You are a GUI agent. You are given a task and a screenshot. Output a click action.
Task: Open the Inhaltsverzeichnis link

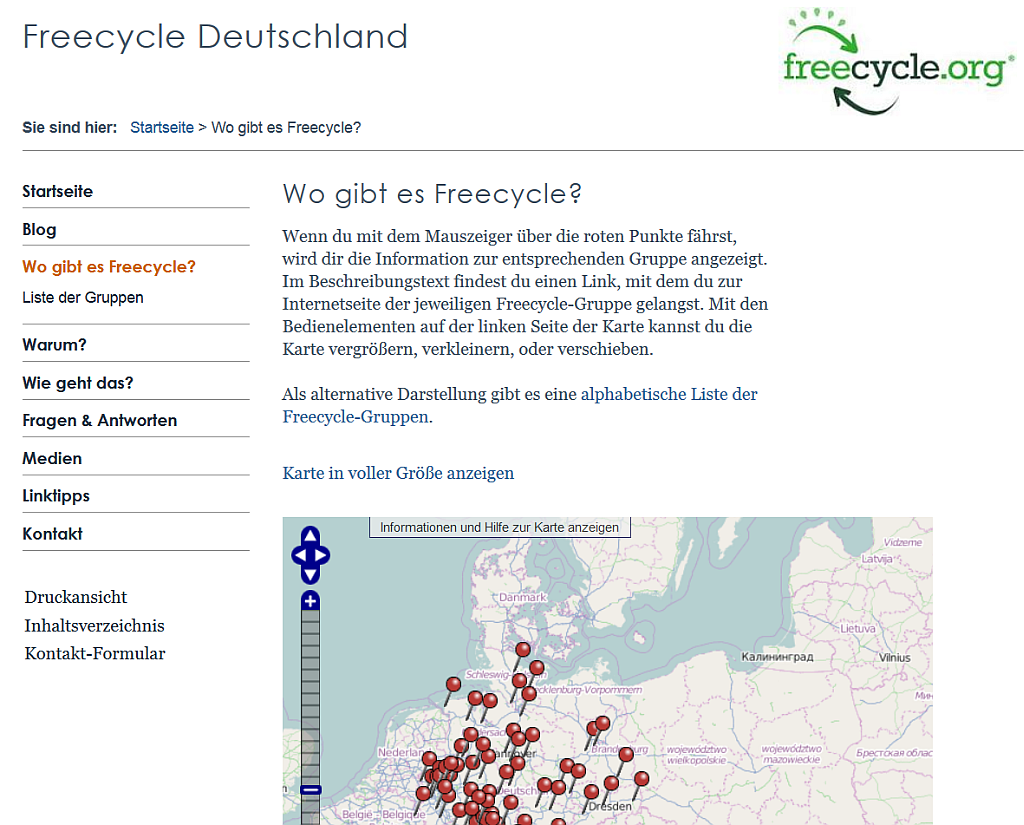pos(95,626)
